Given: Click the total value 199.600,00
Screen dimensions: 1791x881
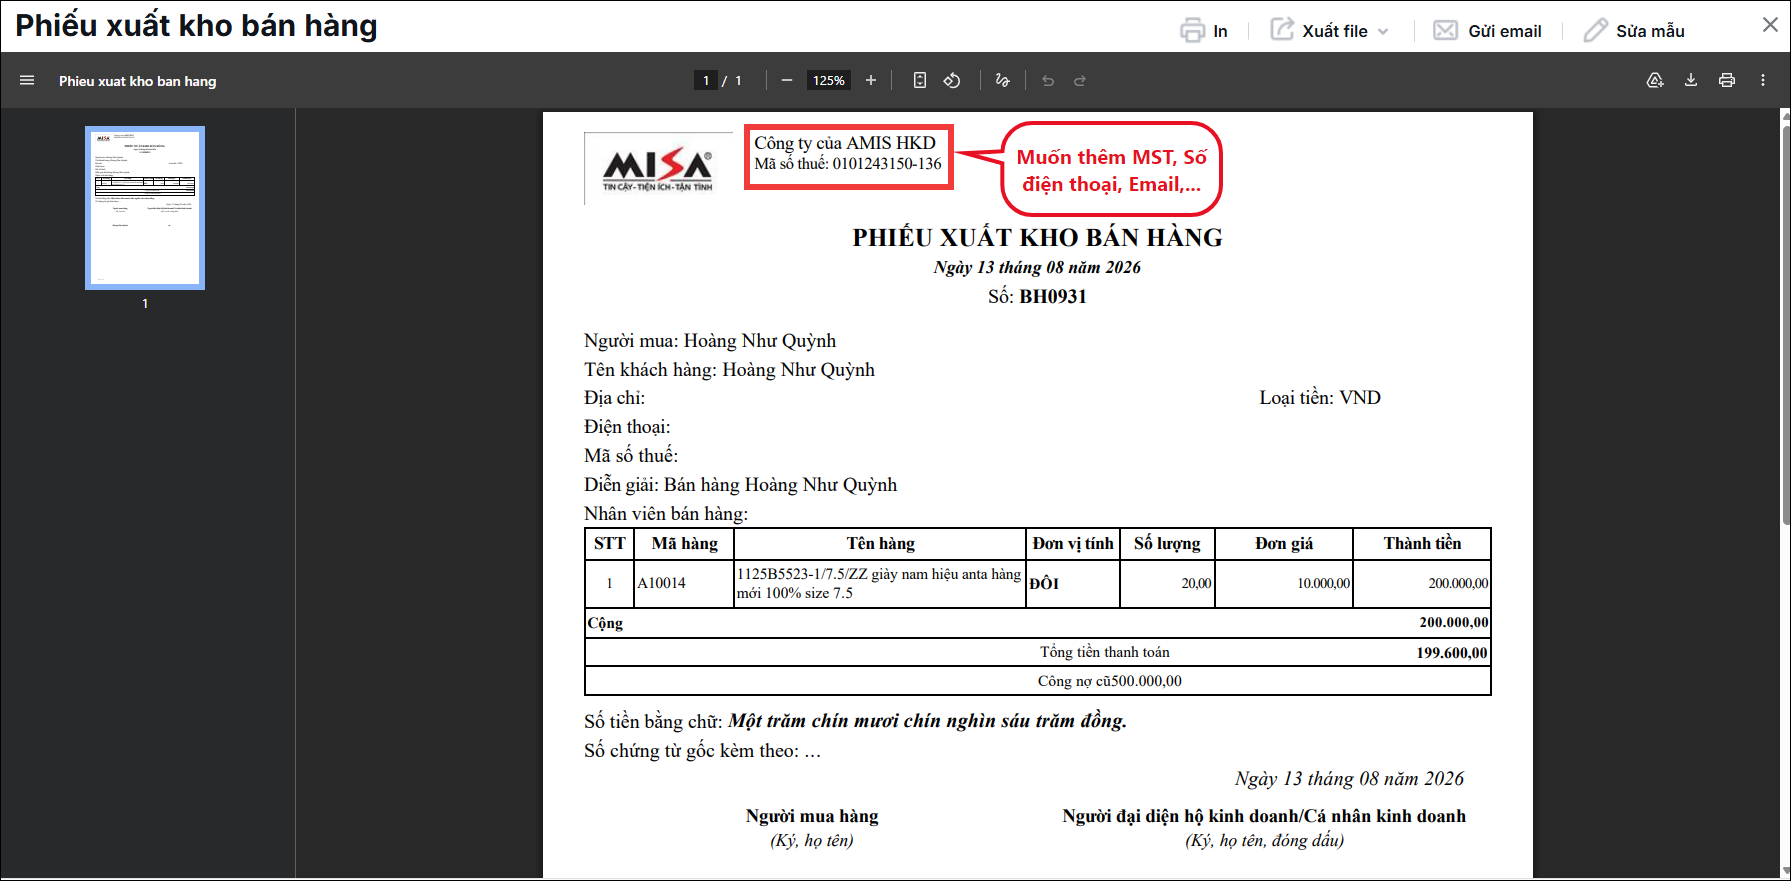Looking at the screenshot, I should click(x=1452, y=653).
